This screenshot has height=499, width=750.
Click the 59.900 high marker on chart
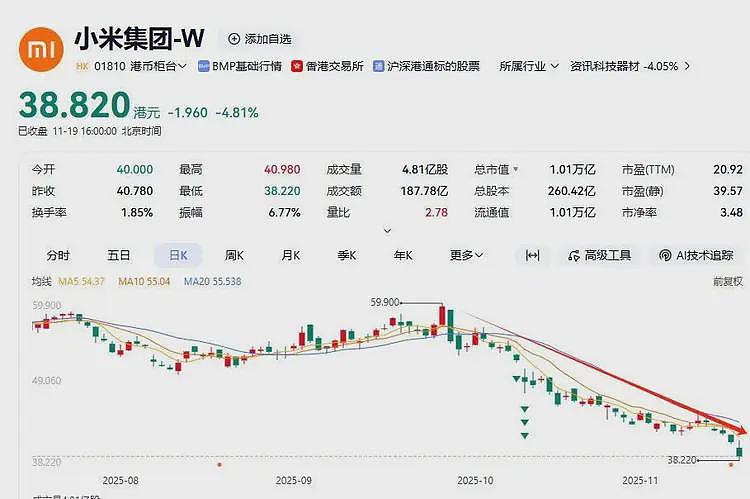[x=385, y=302]
